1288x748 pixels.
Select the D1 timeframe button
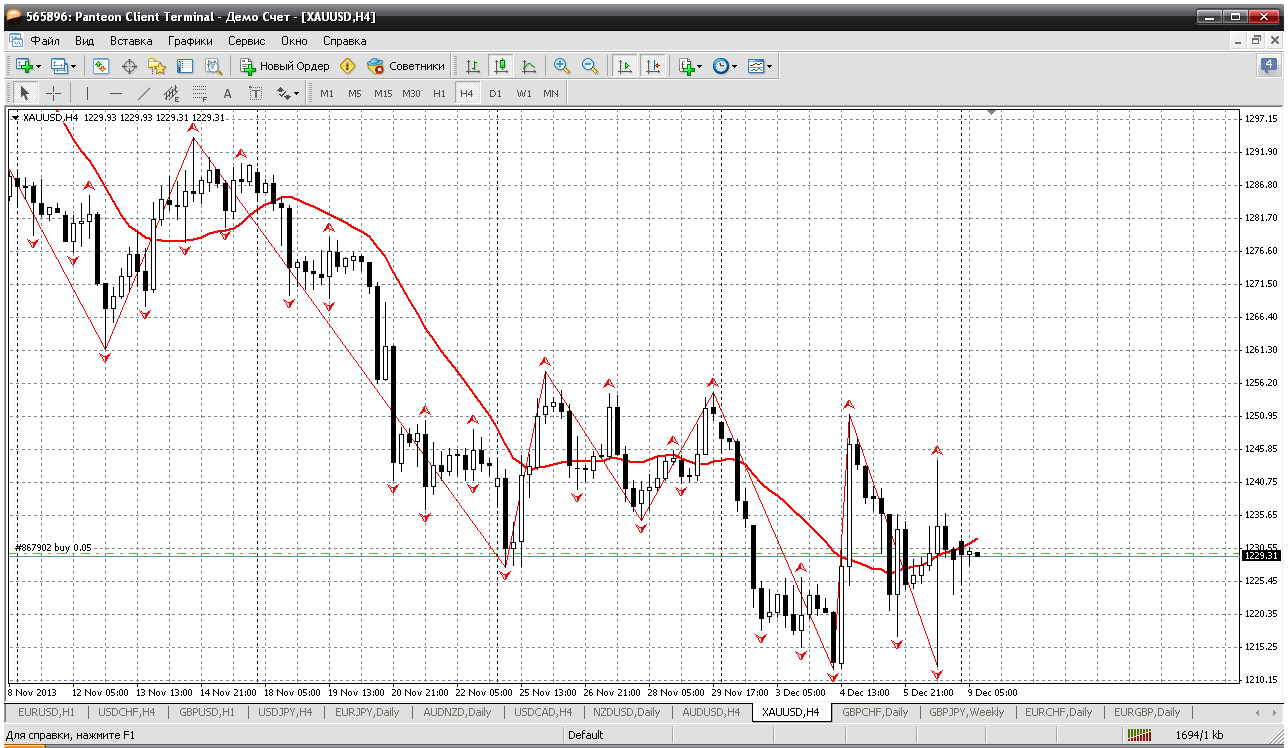click(495, 93)
